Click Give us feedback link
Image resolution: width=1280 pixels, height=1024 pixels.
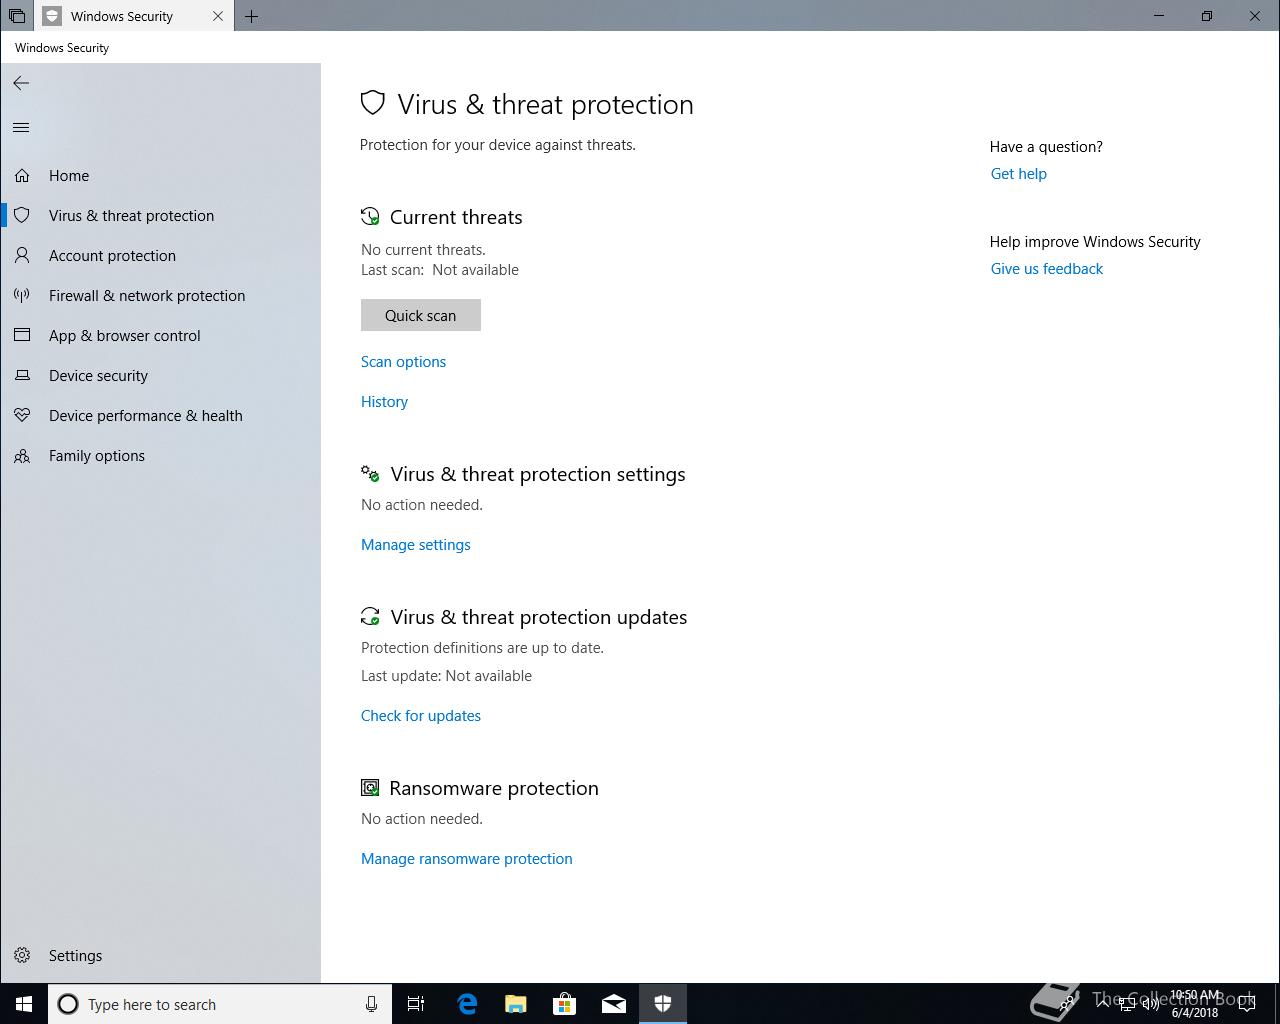tap(1046, 268)
